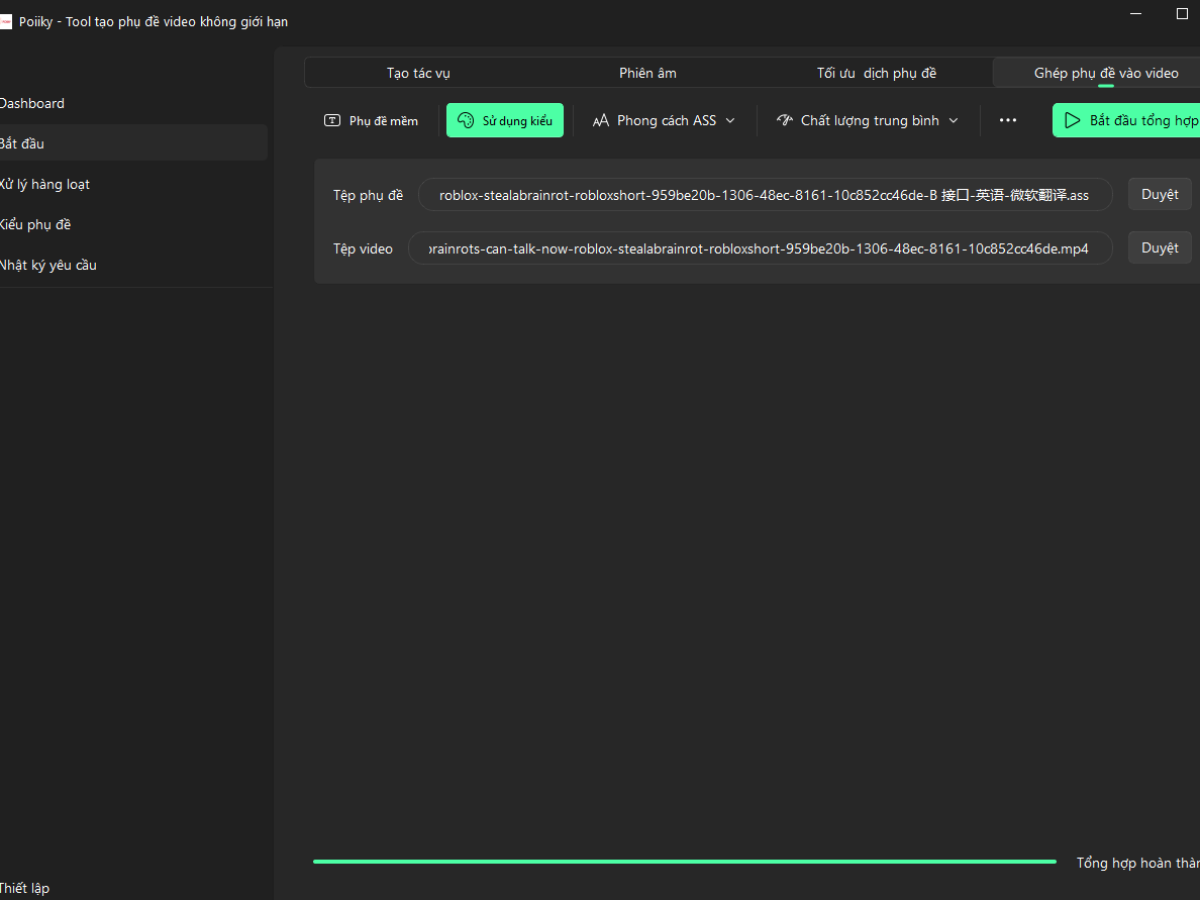Browse for subtitle file with Duyệt button

coord(1159,195)
